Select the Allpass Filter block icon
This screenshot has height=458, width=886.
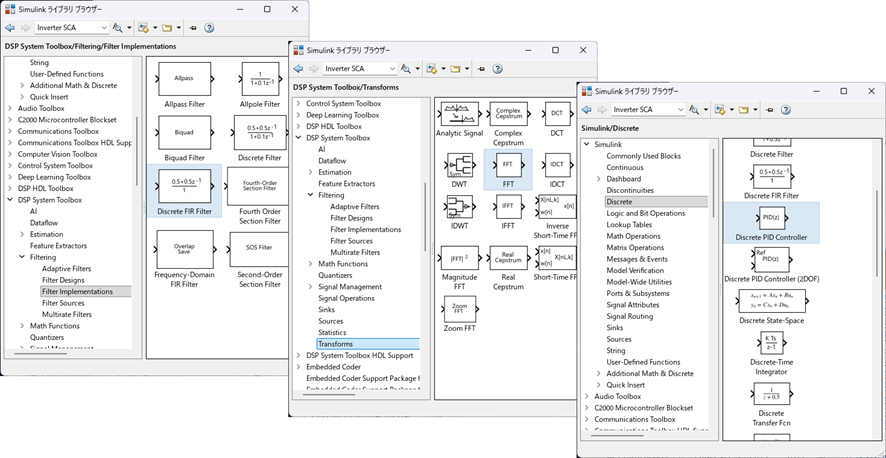click(184, 77)
